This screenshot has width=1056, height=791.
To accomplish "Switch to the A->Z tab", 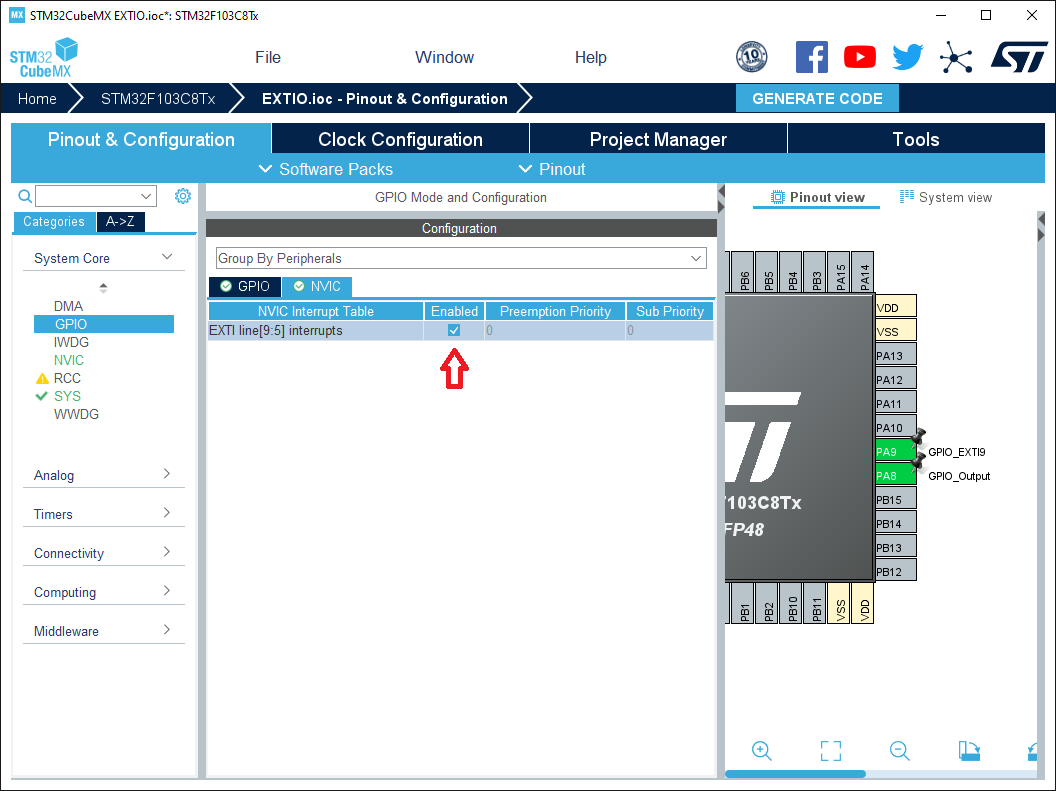I will point(120,221).
